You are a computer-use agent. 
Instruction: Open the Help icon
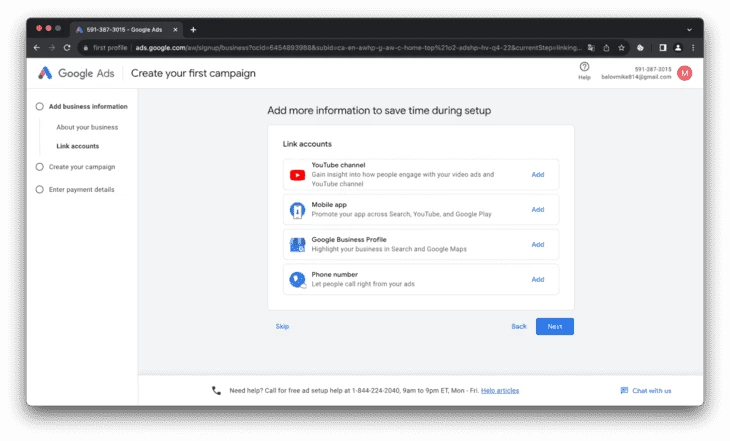click(584, 67)
